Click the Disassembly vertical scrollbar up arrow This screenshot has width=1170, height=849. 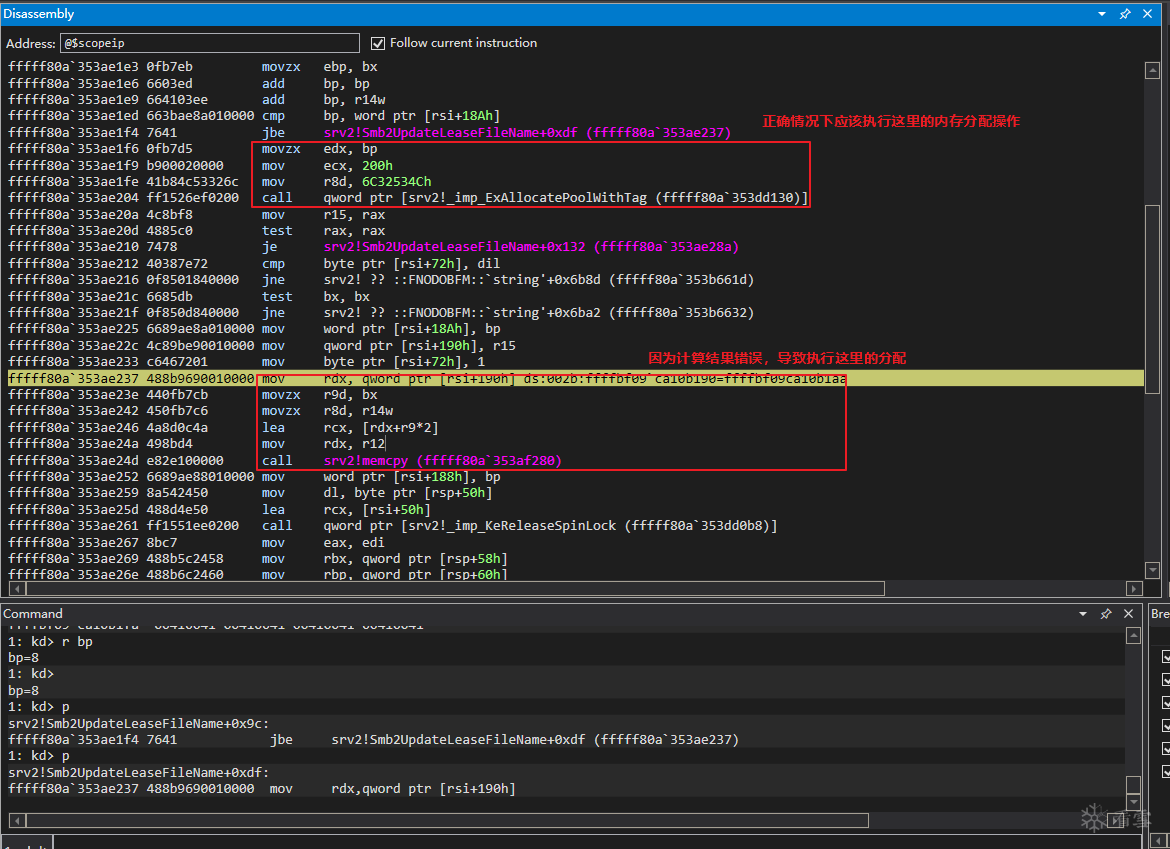[x=1152, y=72]
